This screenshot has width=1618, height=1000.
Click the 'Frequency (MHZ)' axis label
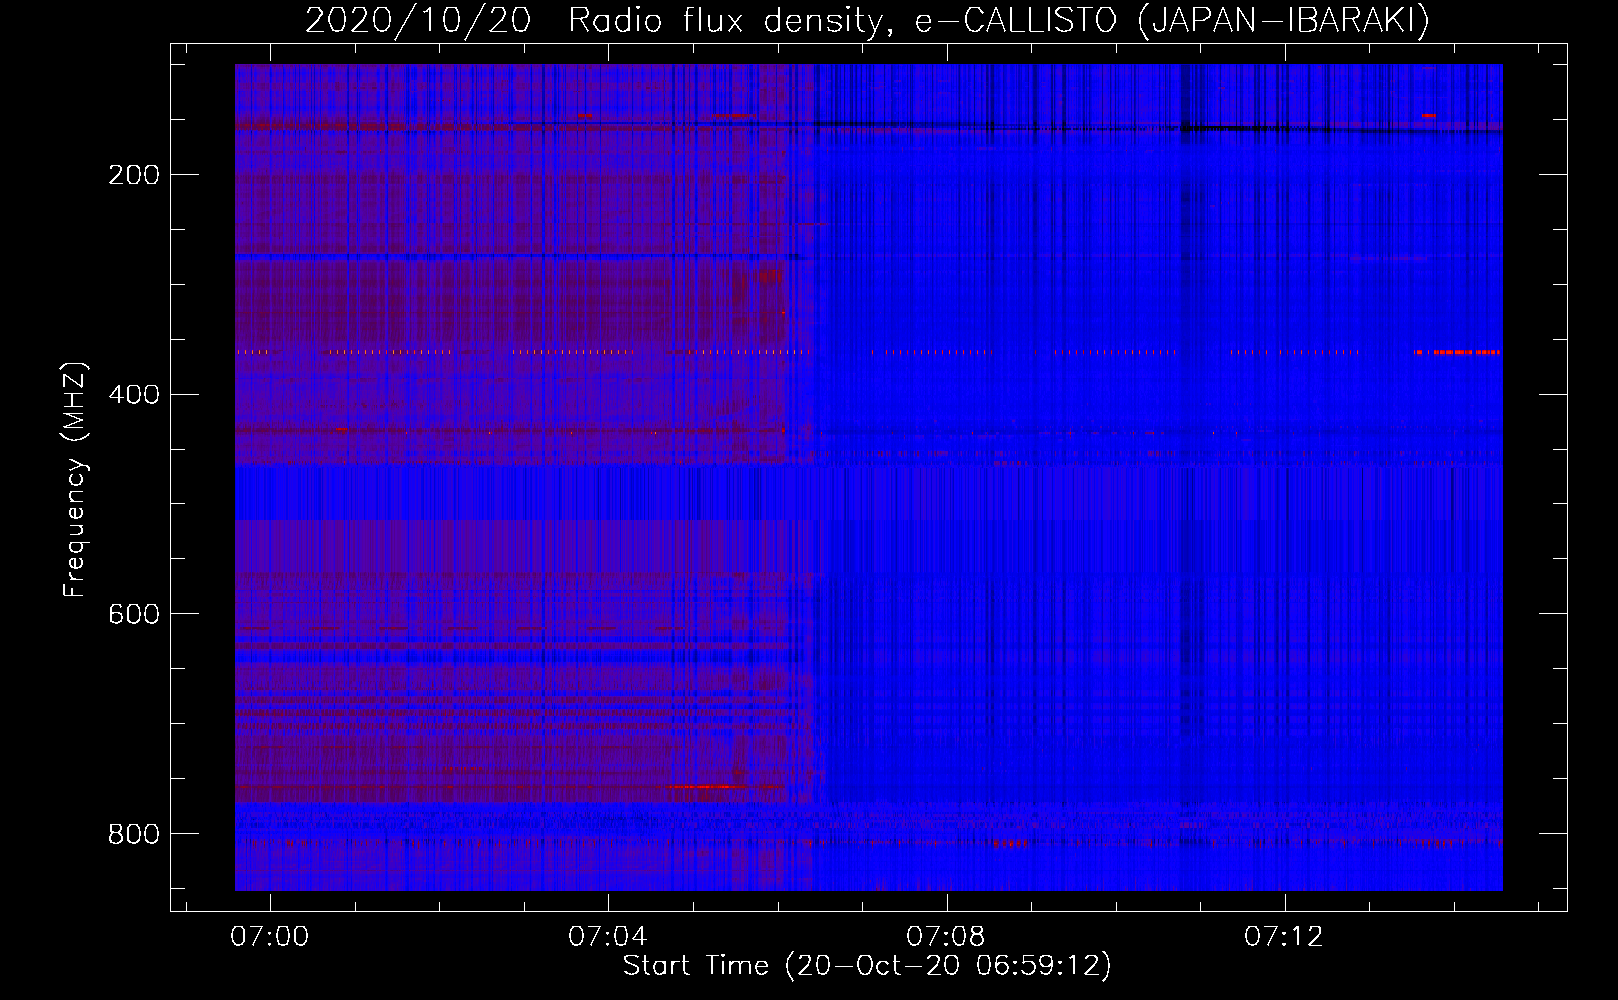tap(75, 480)
